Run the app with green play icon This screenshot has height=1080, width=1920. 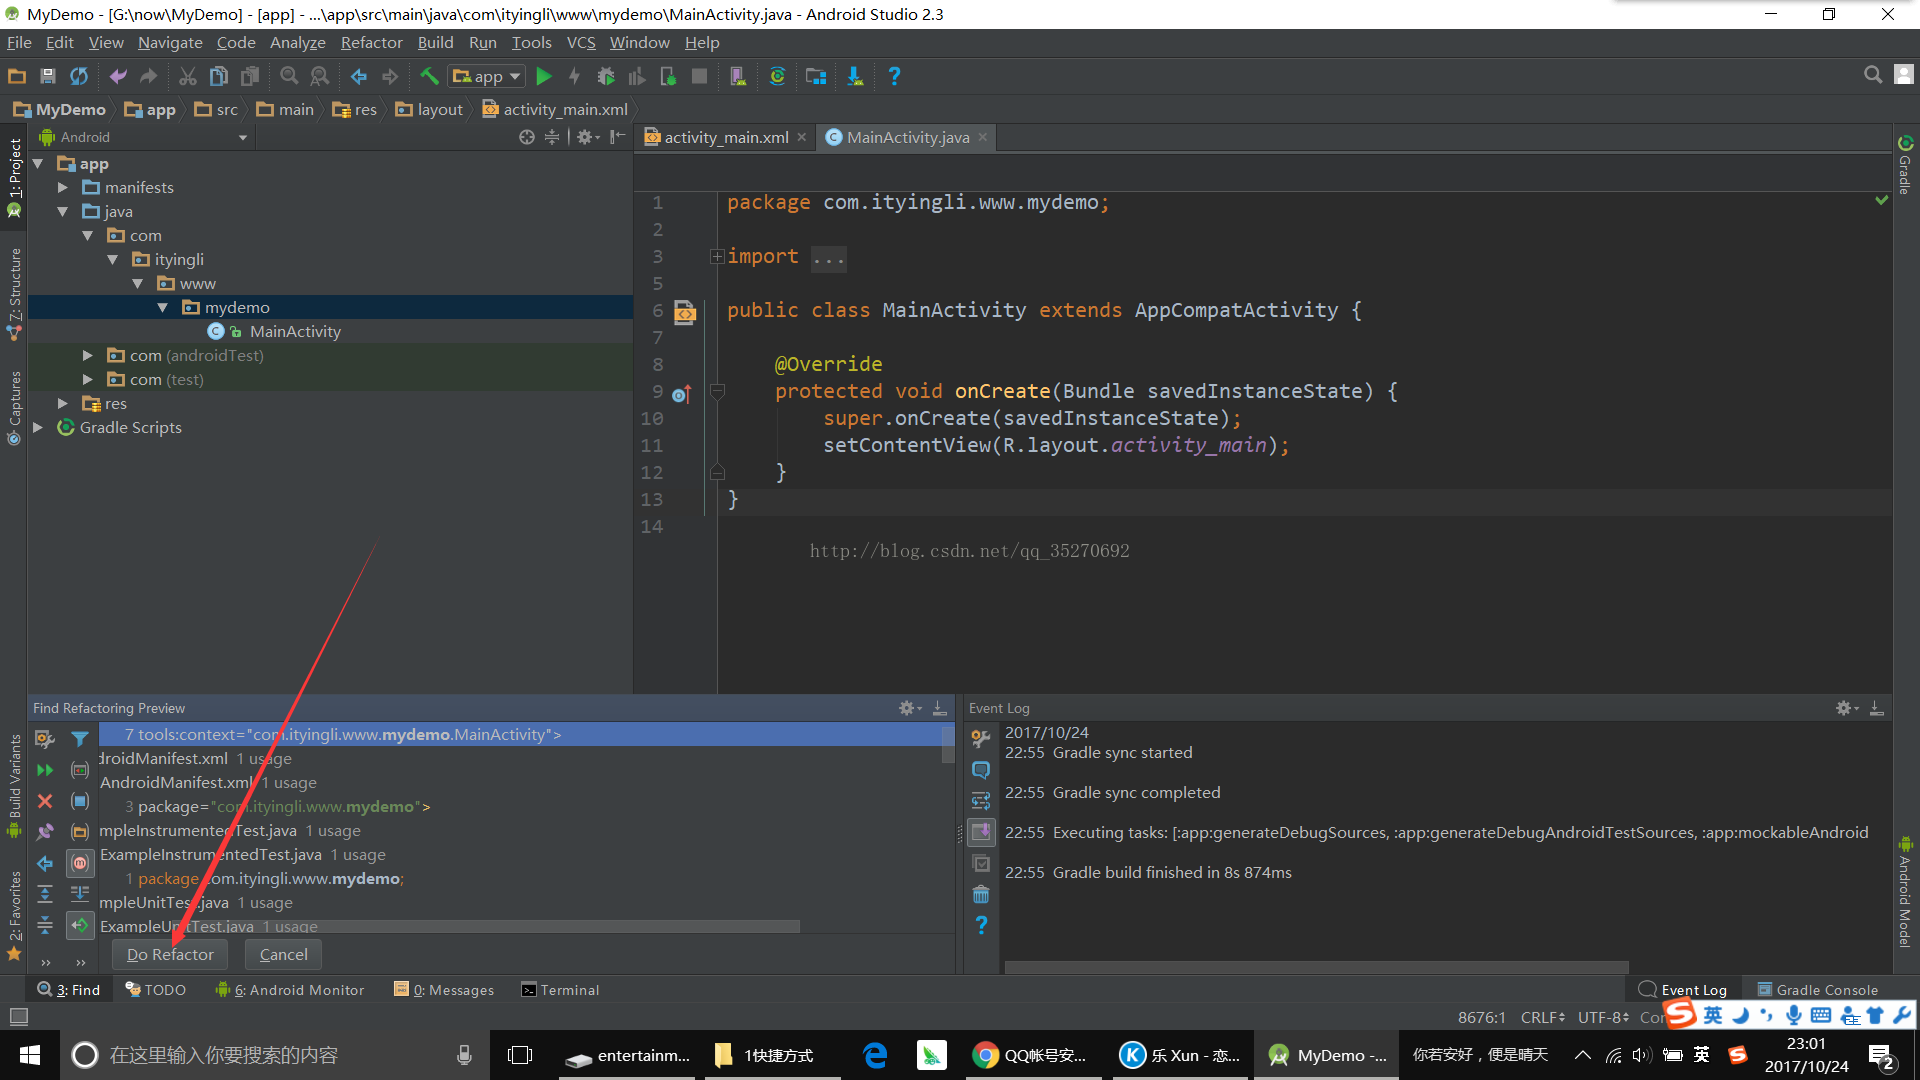coord(544,76)
